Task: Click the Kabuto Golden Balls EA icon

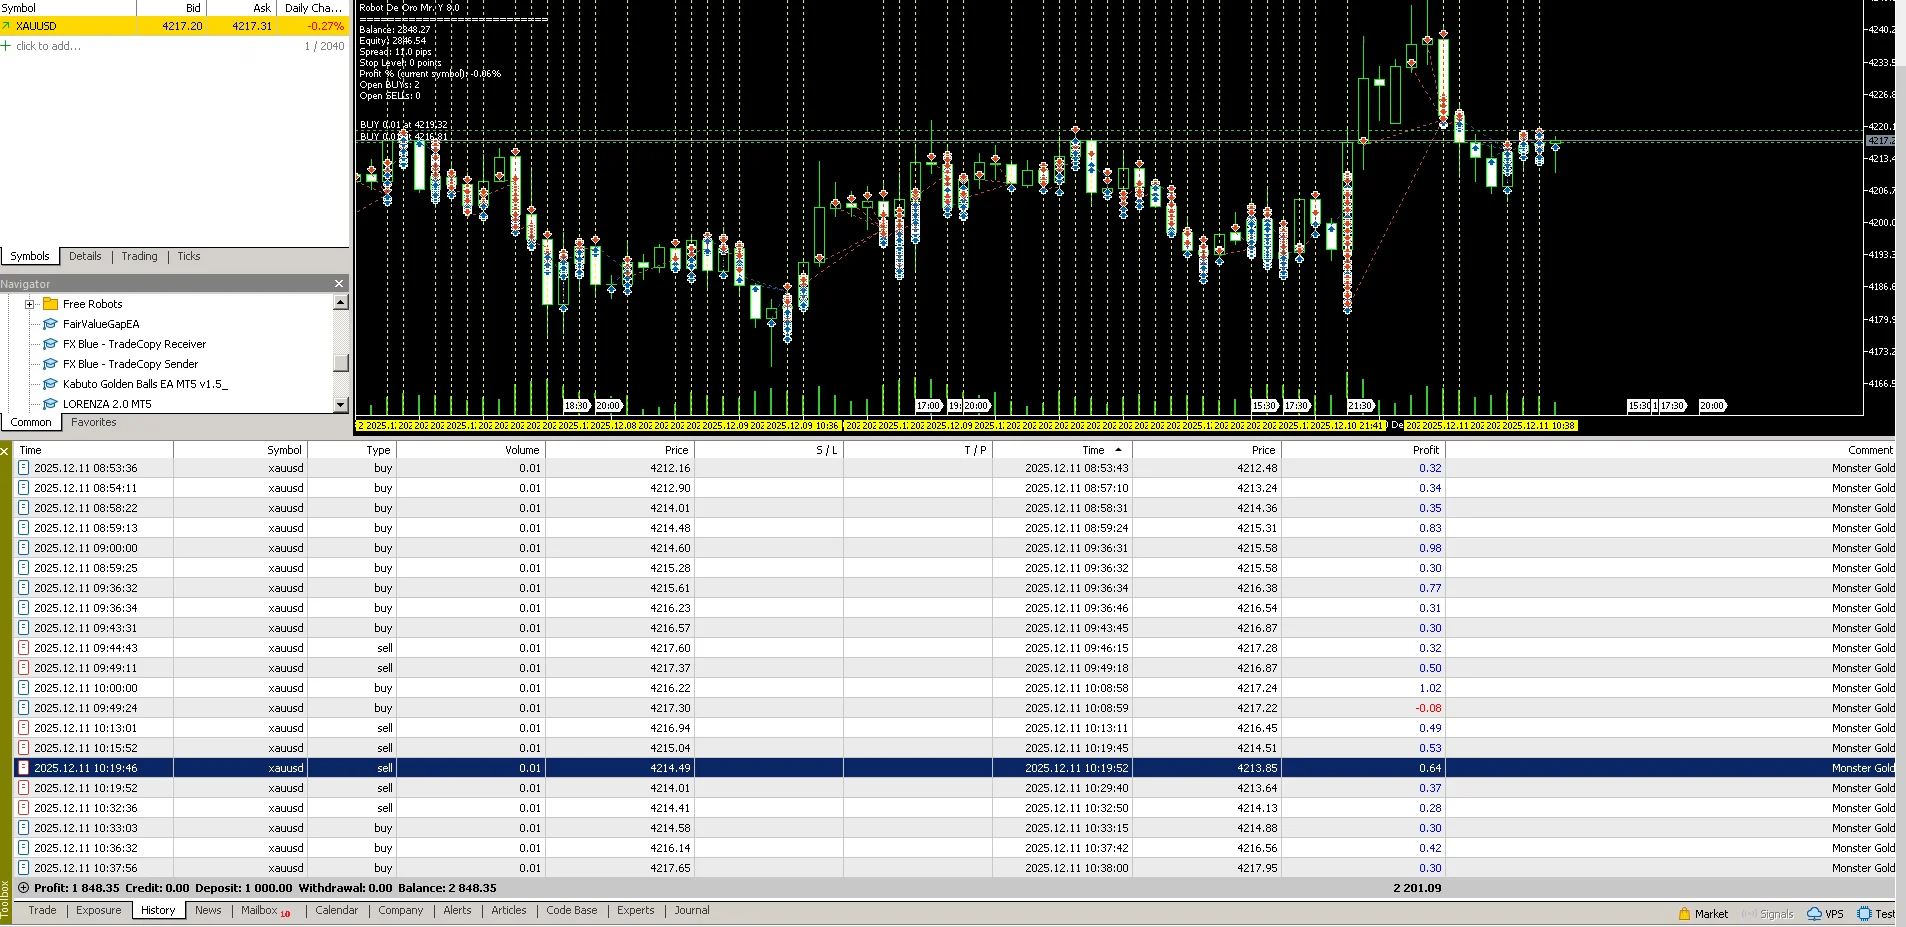Action: tap(50, 384)
